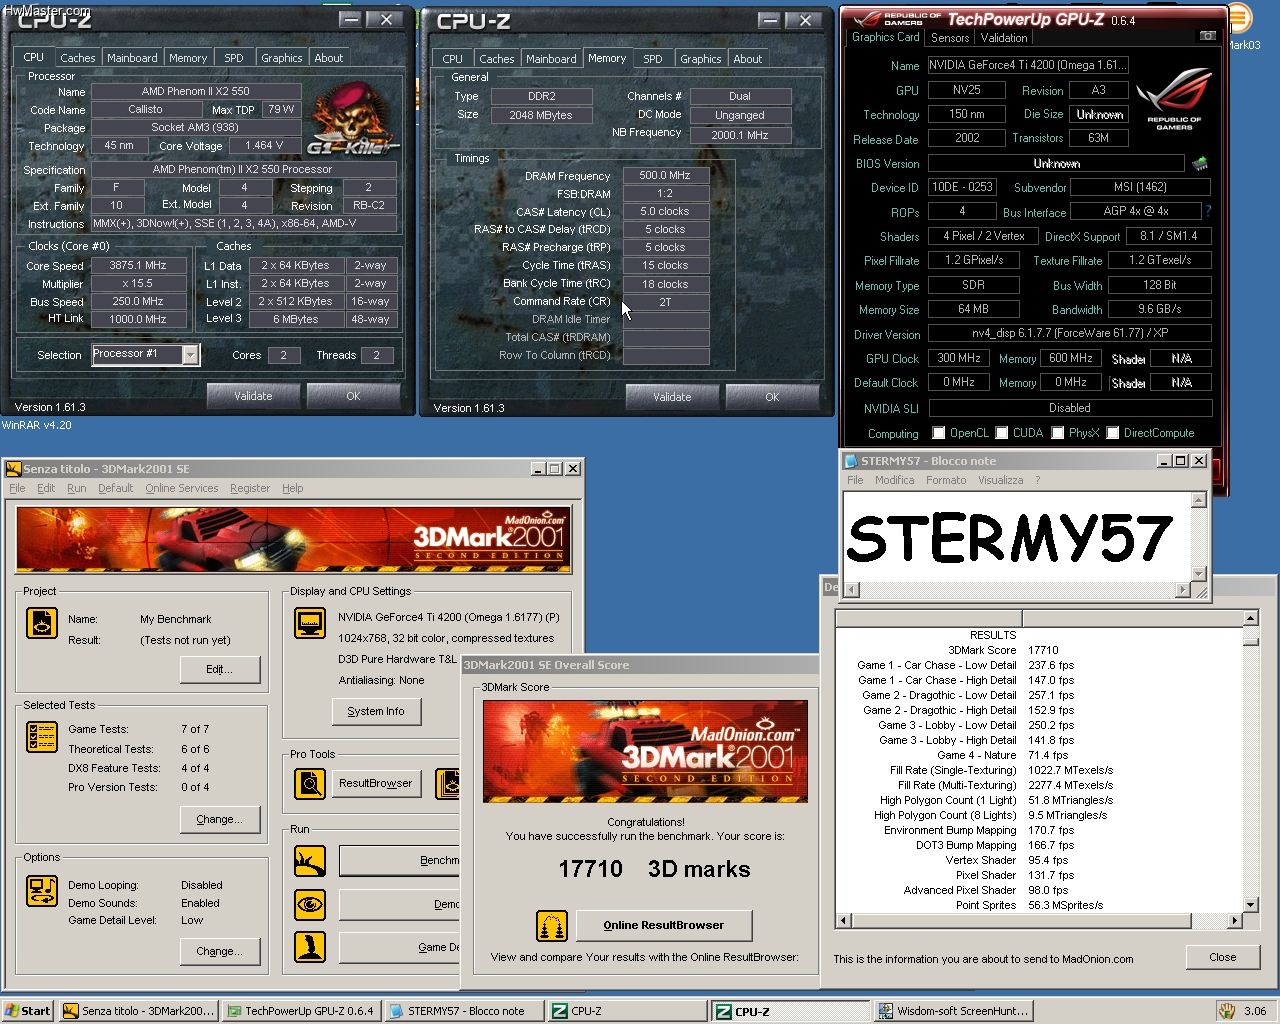Click Notepad vertical scrollbar up arrow
This screenshot has height=1024, width=1280.
1199,500
